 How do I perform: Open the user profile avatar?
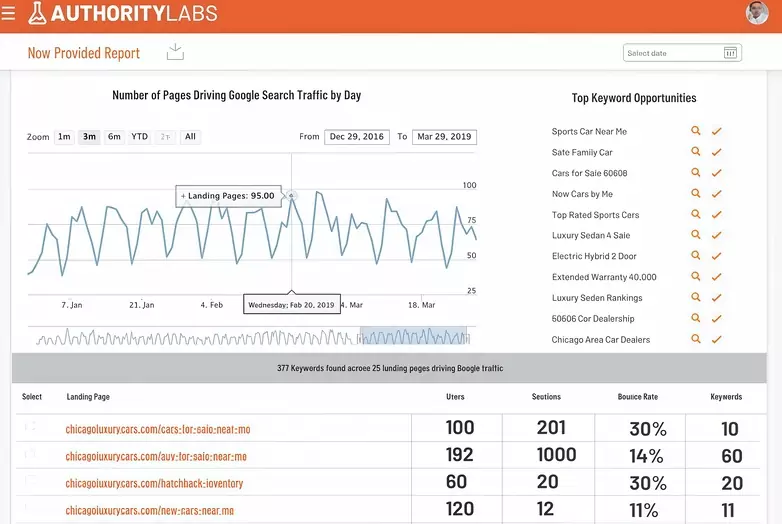[757, 12]
